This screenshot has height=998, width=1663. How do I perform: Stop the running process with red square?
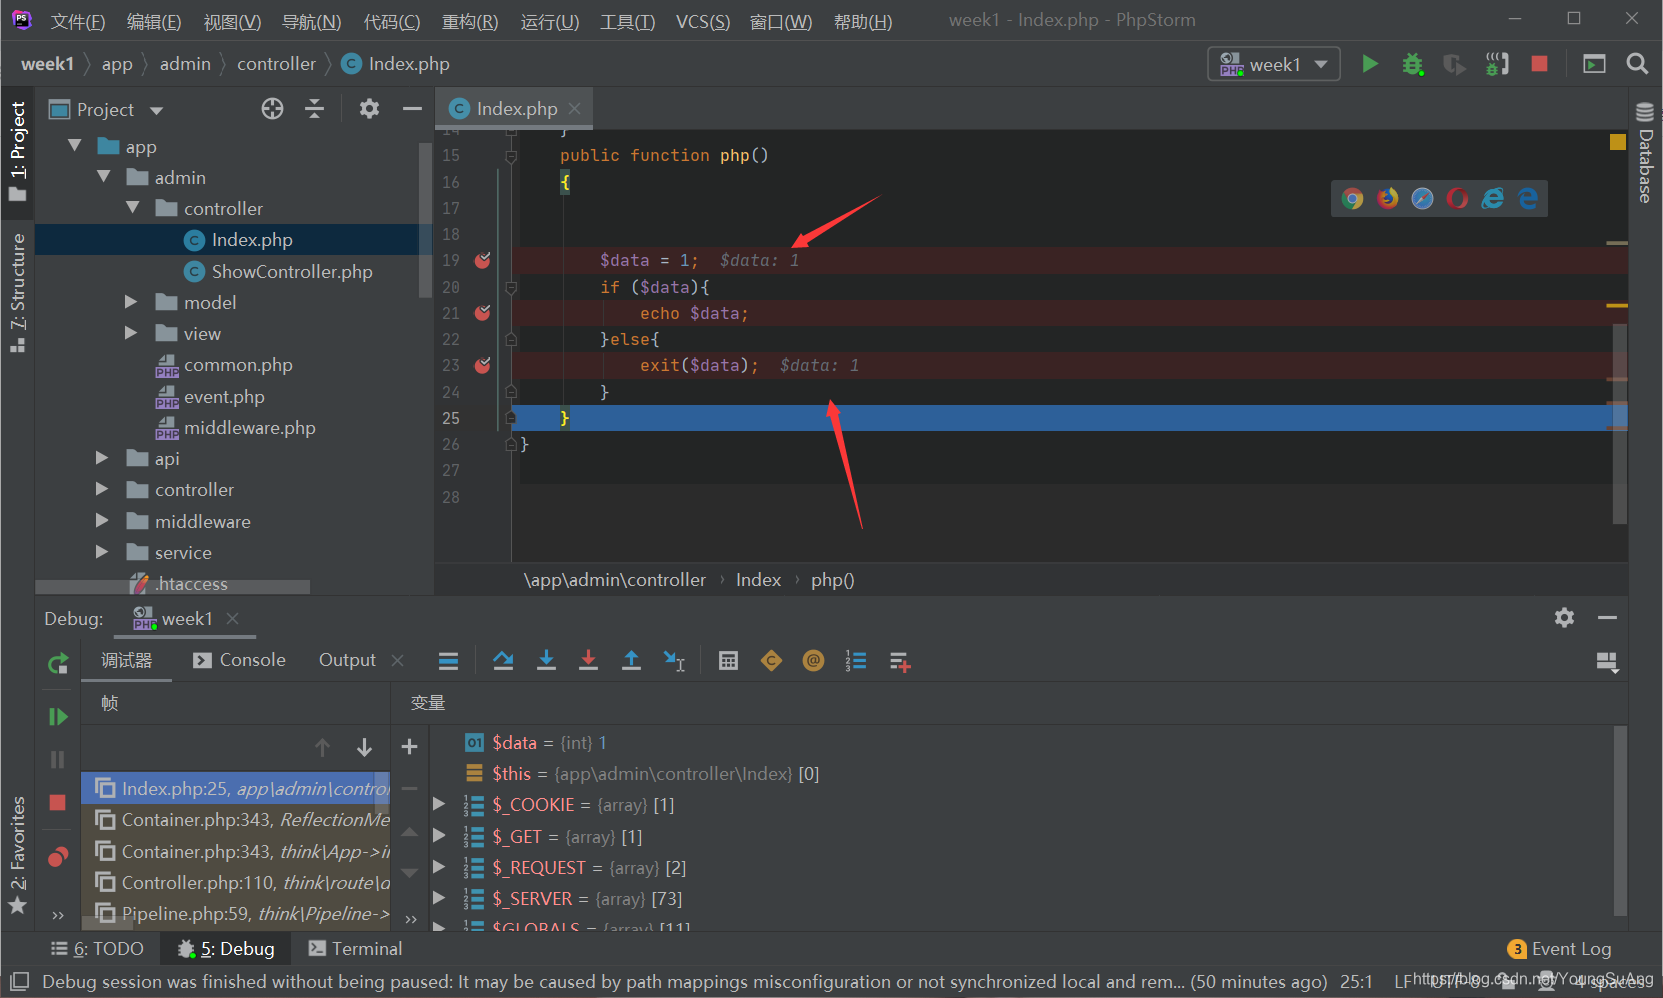click(1539, 64)
